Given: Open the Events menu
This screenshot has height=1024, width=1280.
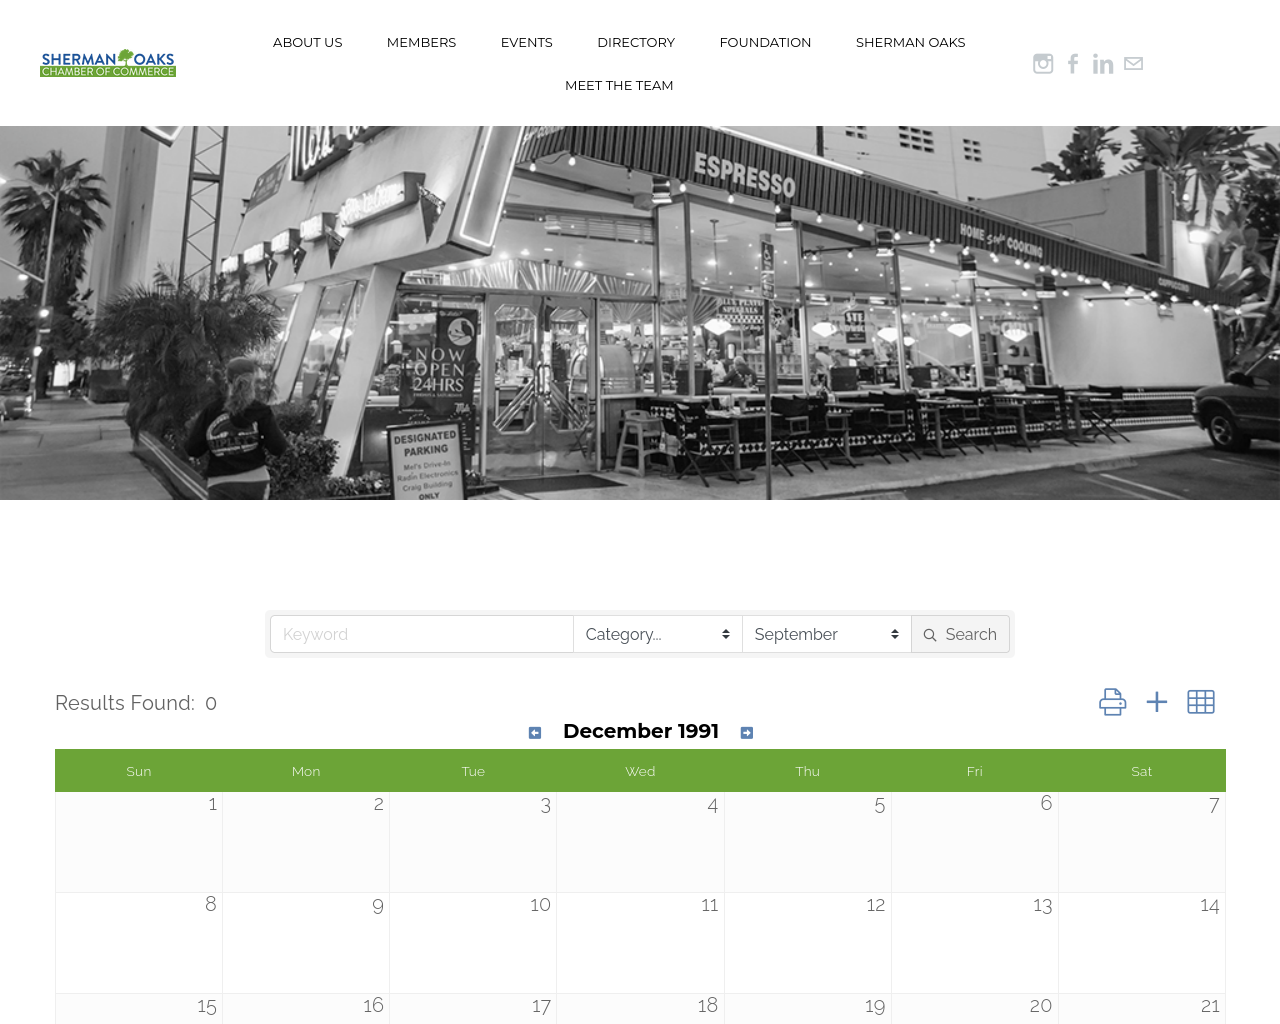Looking at the screenshot, I should tap(527, 42).
